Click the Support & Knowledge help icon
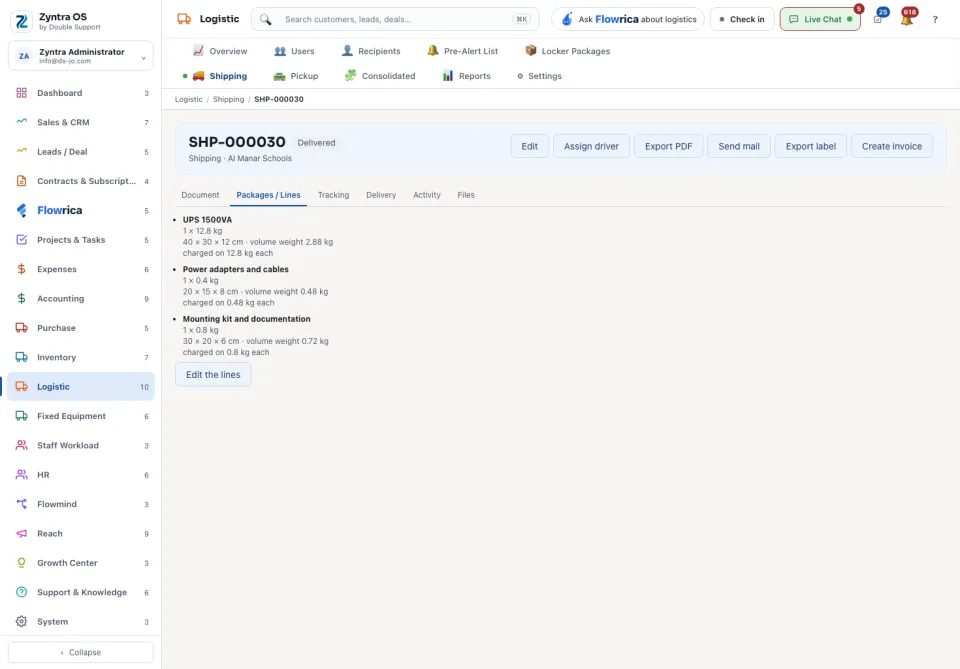The image size is (960, 669). click(21, 592)
